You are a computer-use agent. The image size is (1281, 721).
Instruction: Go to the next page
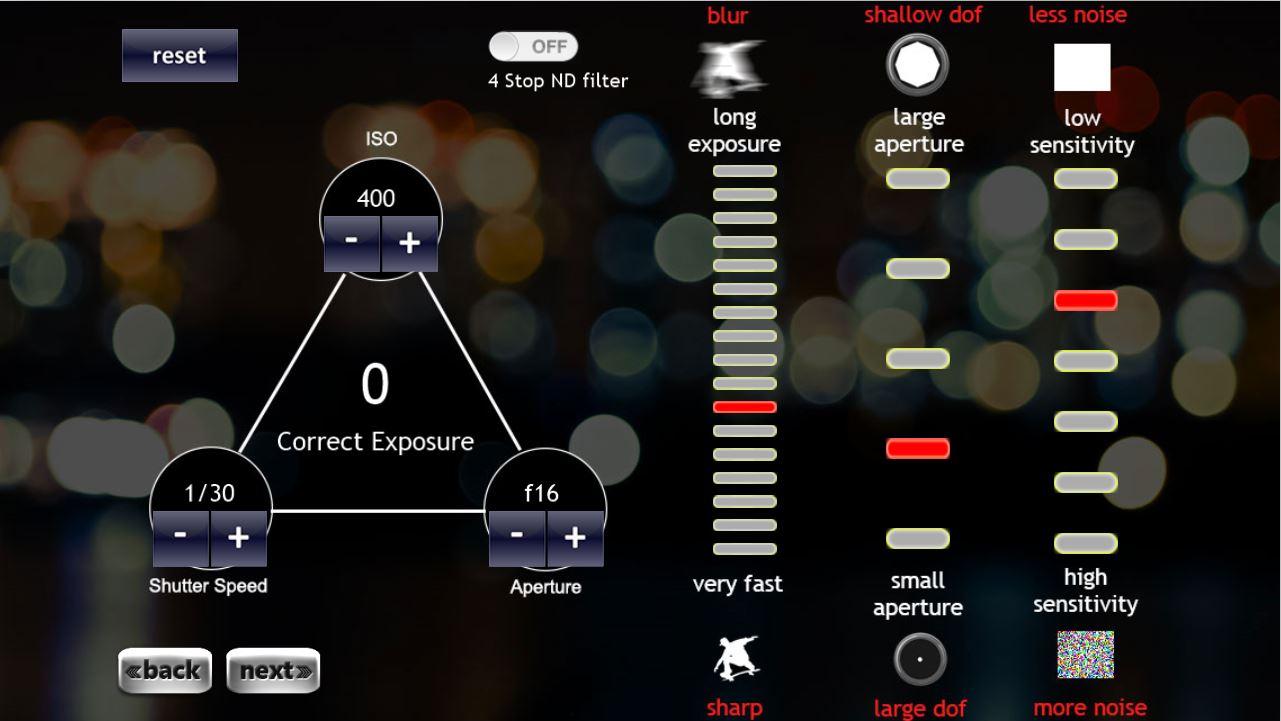coord(273,670)
